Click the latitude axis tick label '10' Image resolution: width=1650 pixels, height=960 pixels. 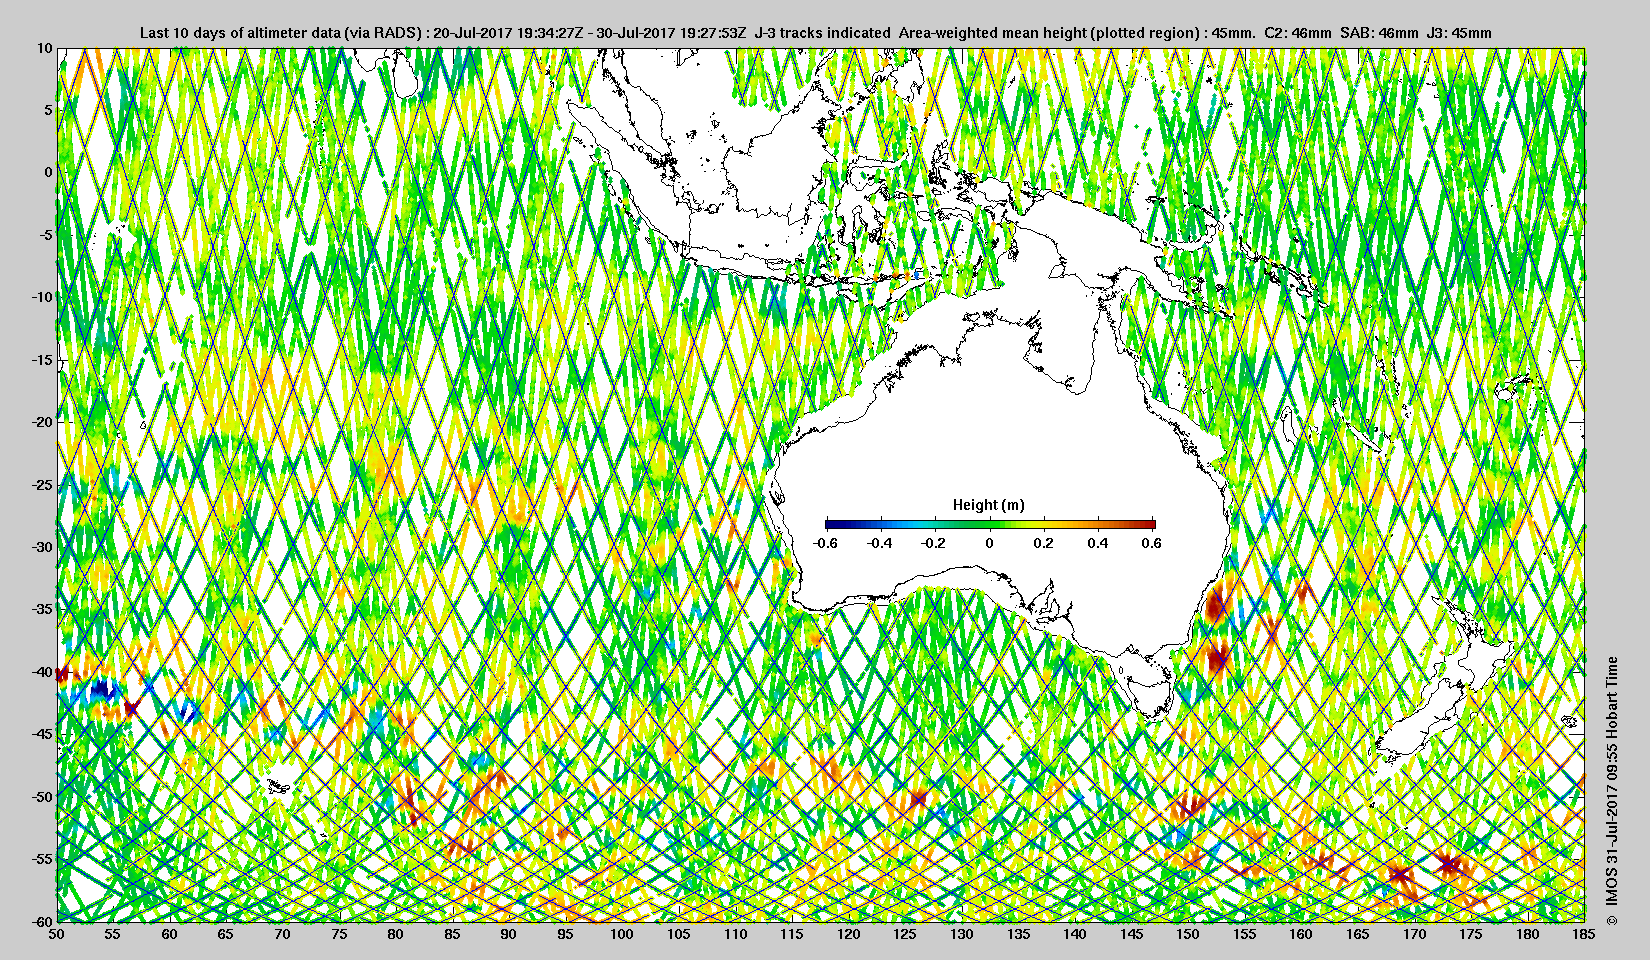click(44, 48)
